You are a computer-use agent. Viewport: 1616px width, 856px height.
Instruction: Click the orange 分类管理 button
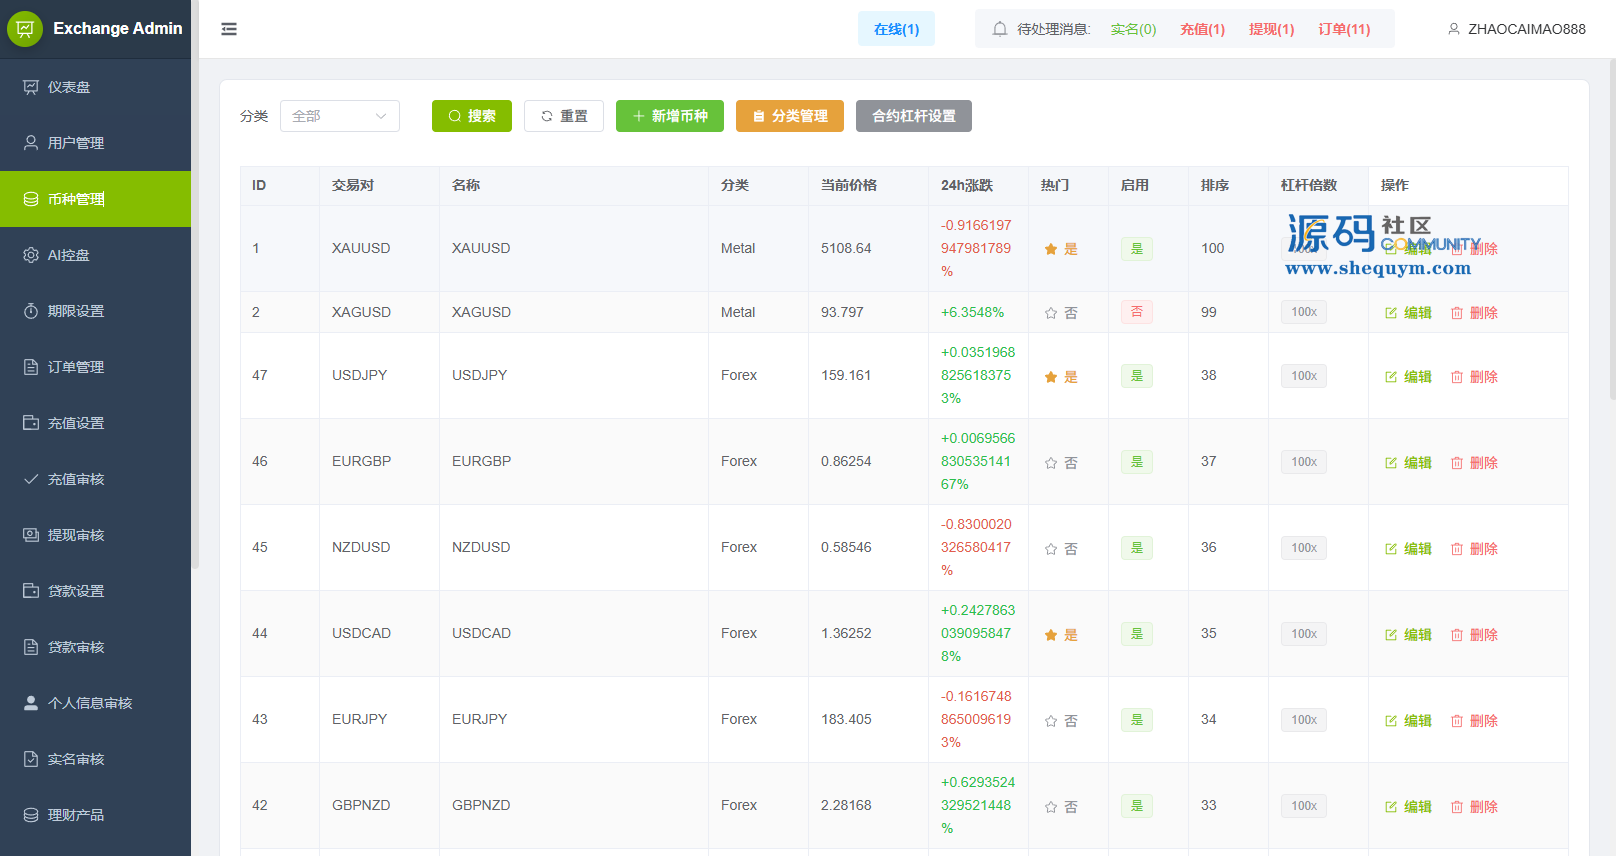point(789,116)
